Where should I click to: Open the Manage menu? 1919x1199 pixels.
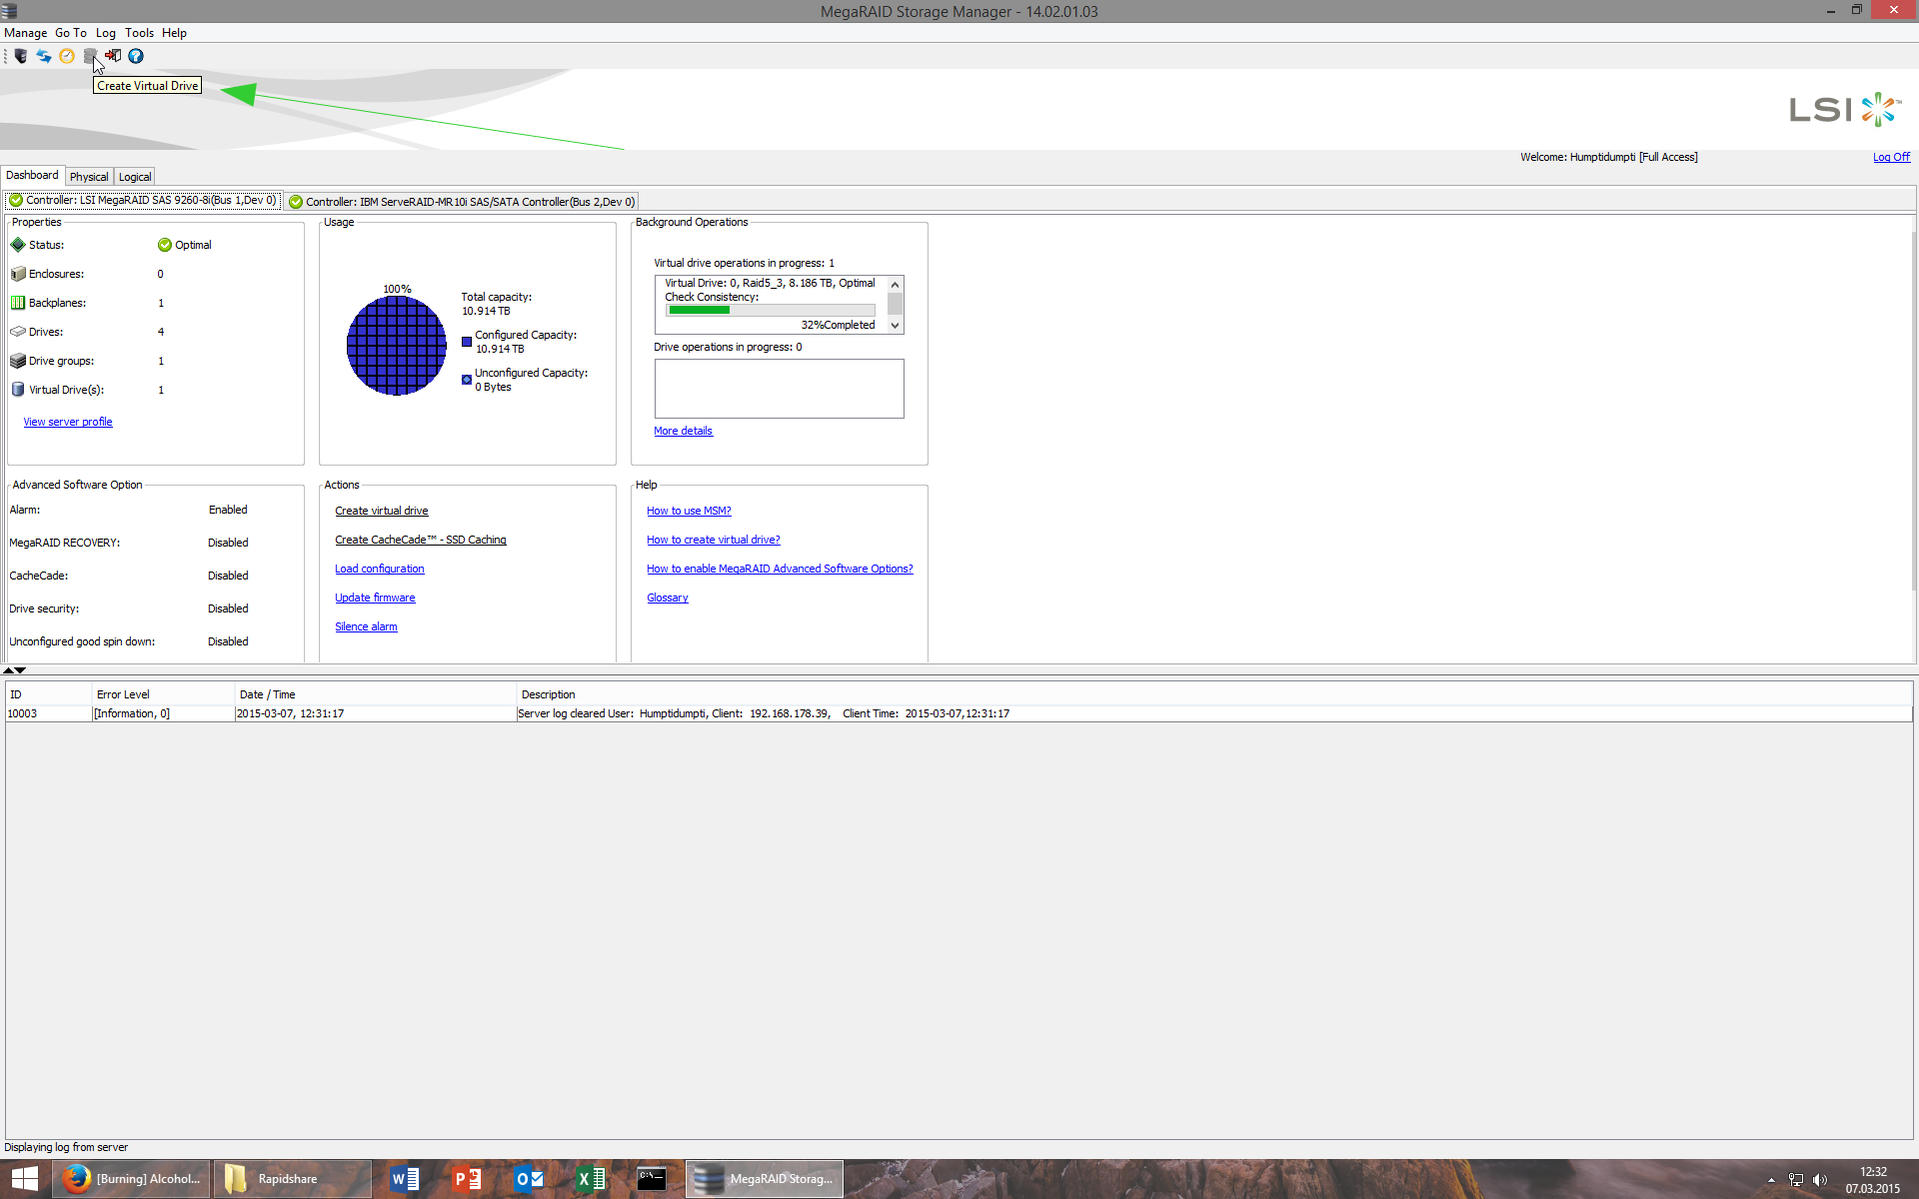(25, 33)
